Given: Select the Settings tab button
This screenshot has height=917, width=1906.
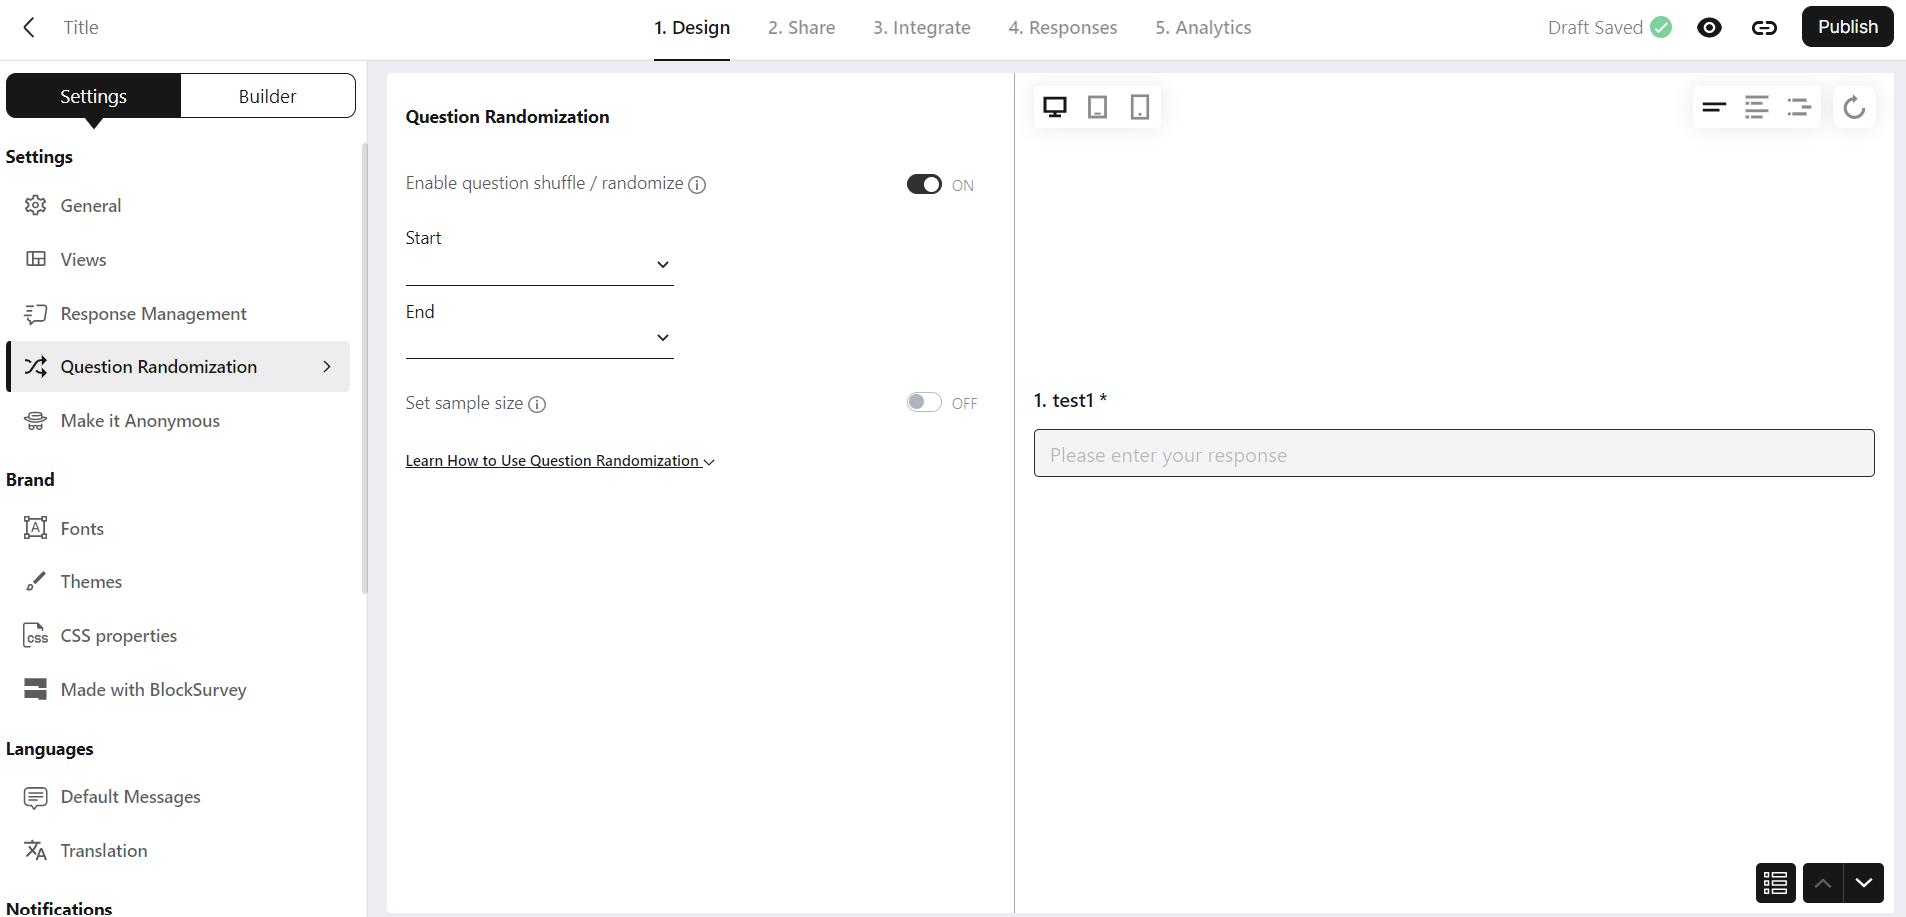Looking at the screenshot, I should coord(94,96).
